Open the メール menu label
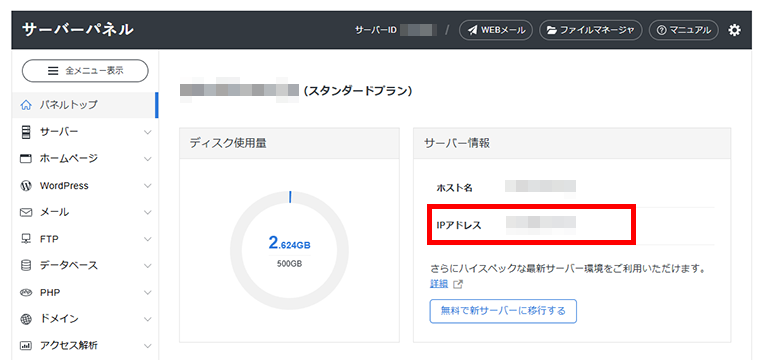760x360 pixels. 54,212
